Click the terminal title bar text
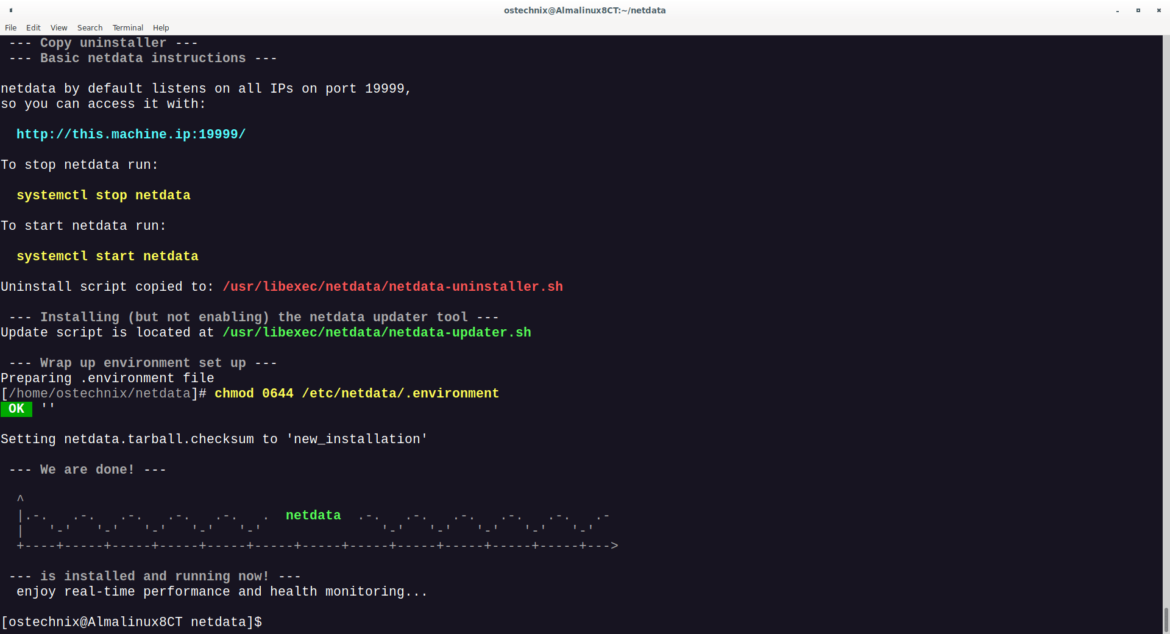 pyautogui.click(x=585, y=10)
